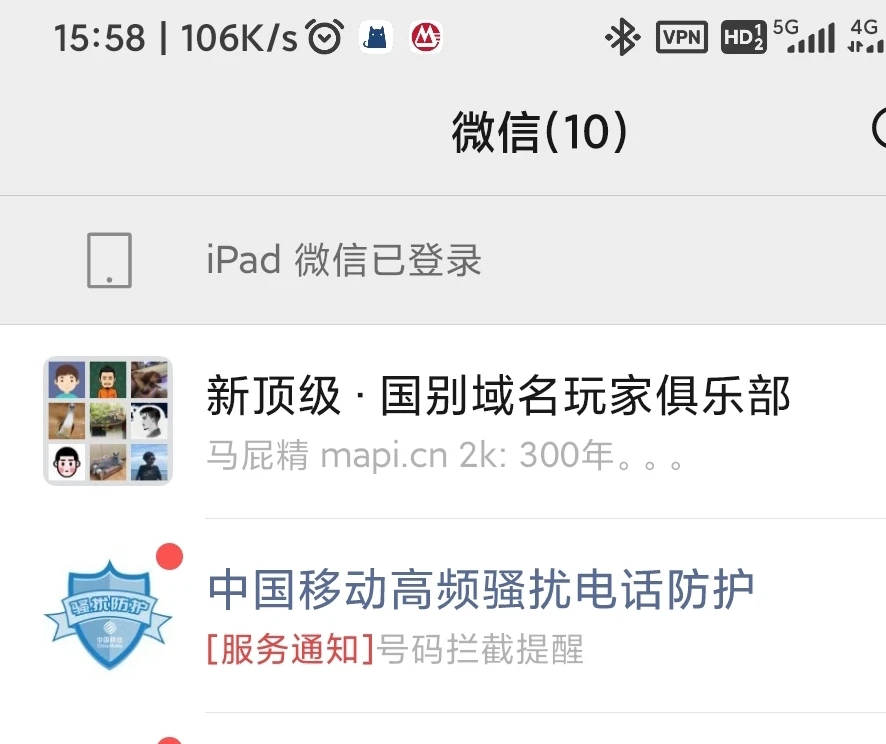Tap the 骚扰防护 shield avatar
This screenshot has height=744, width=886.
(108, 615)
